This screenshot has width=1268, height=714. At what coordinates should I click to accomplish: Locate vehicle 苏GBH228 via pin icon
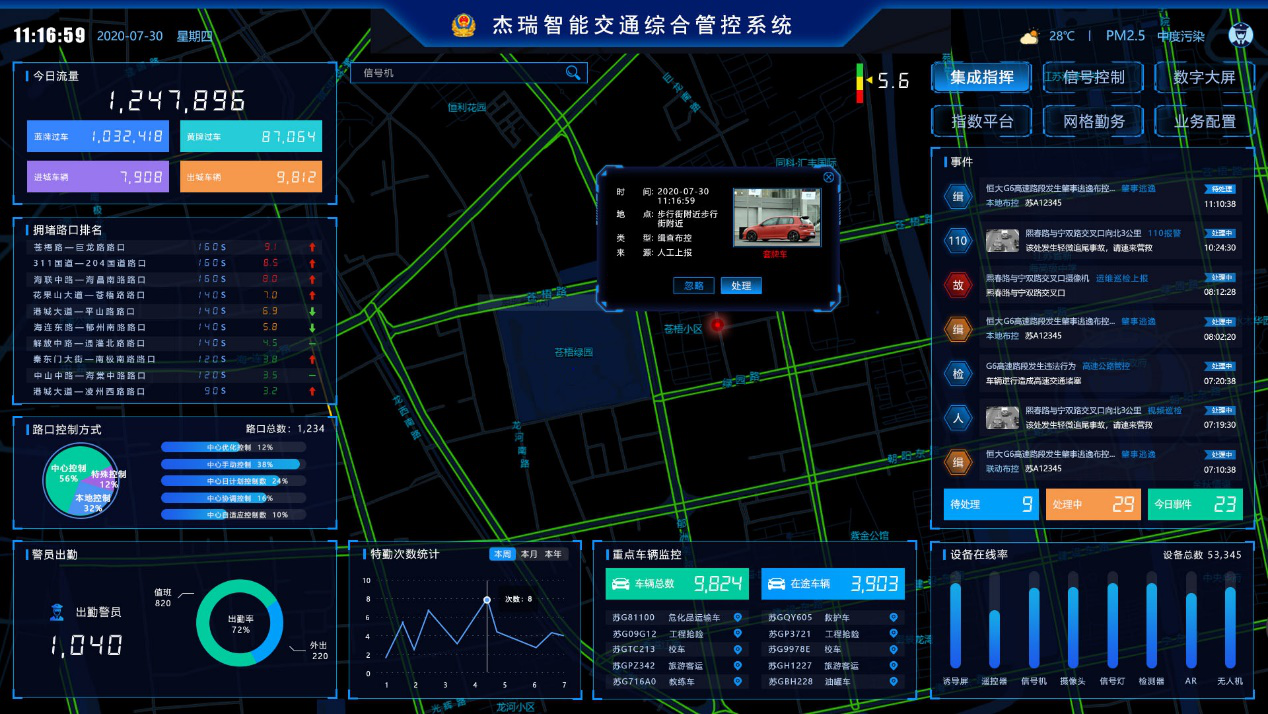892,681
